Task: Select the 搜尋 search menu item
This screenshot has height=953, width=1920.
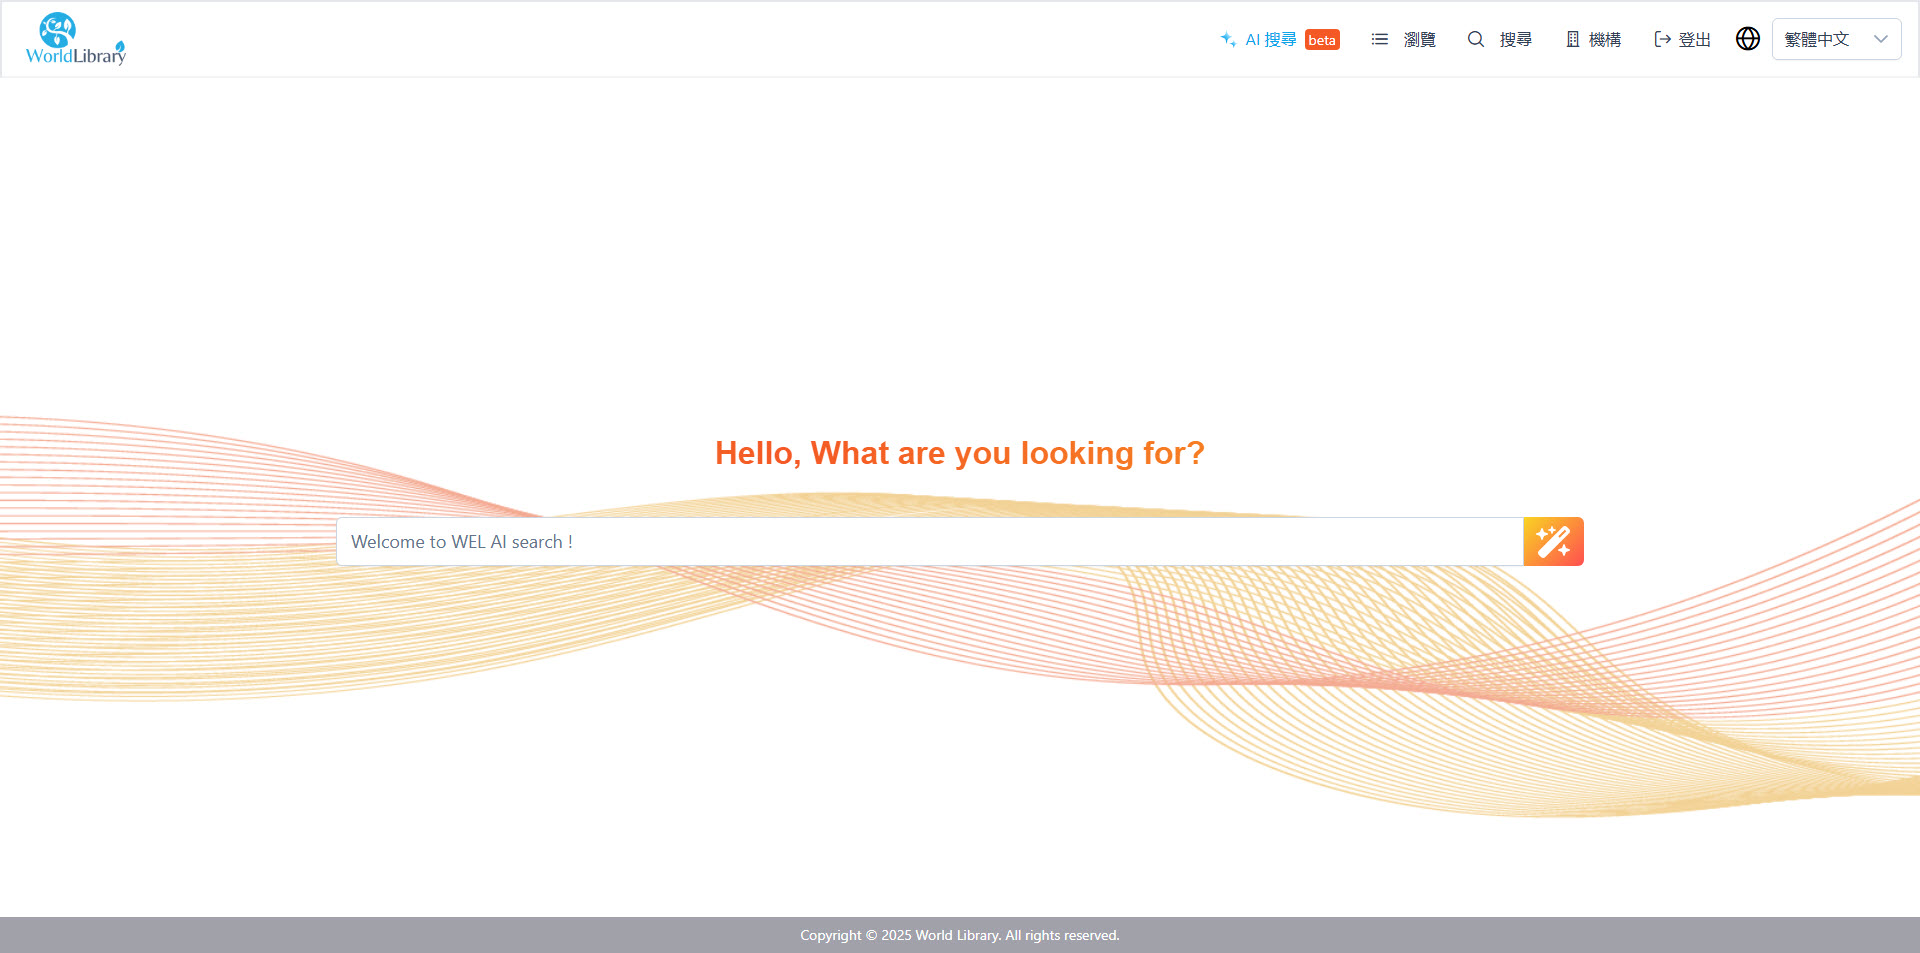Action: pos(1515,39)
